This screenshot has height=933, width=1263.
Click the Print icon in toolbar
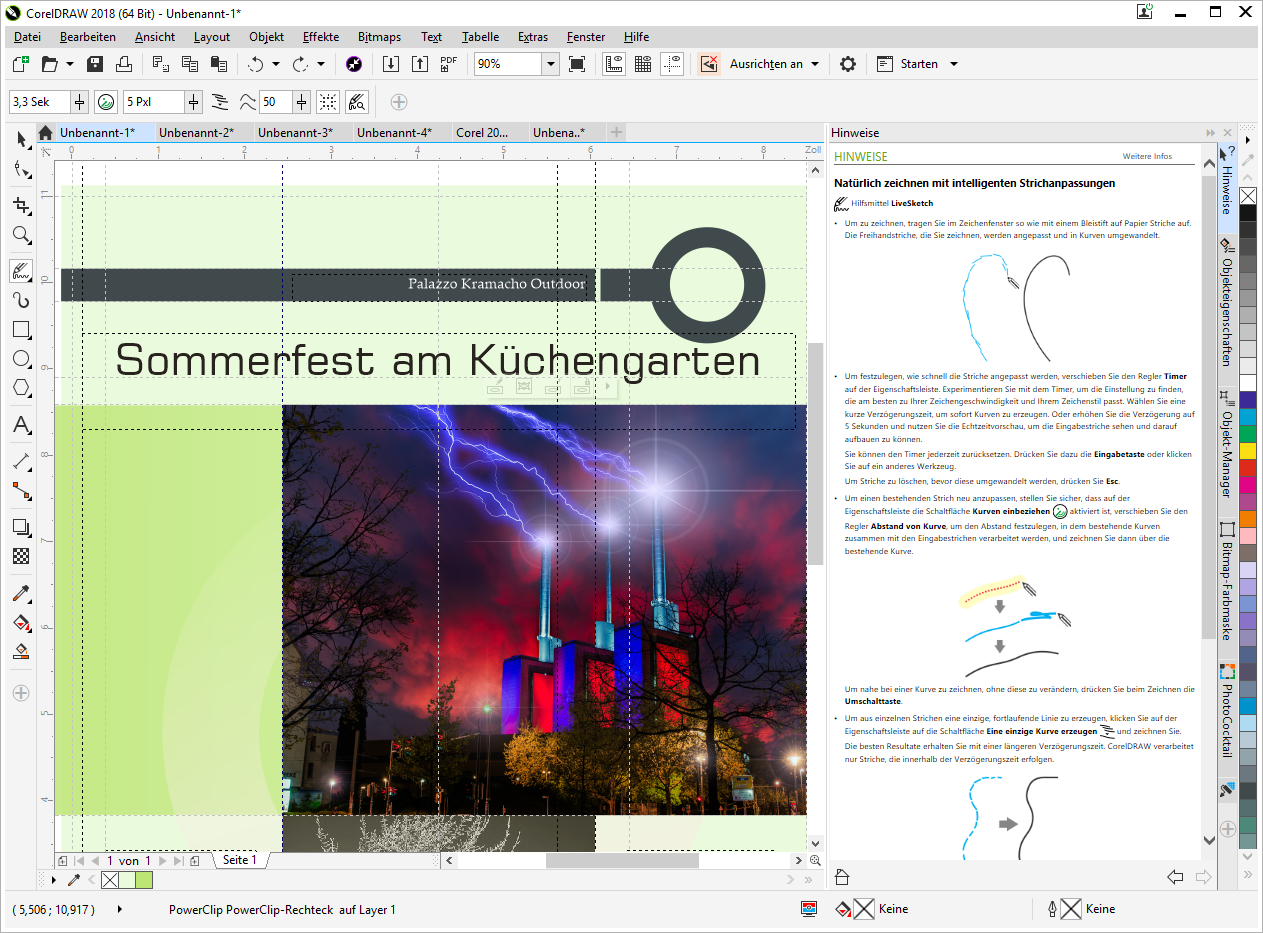tap(124, 64)
